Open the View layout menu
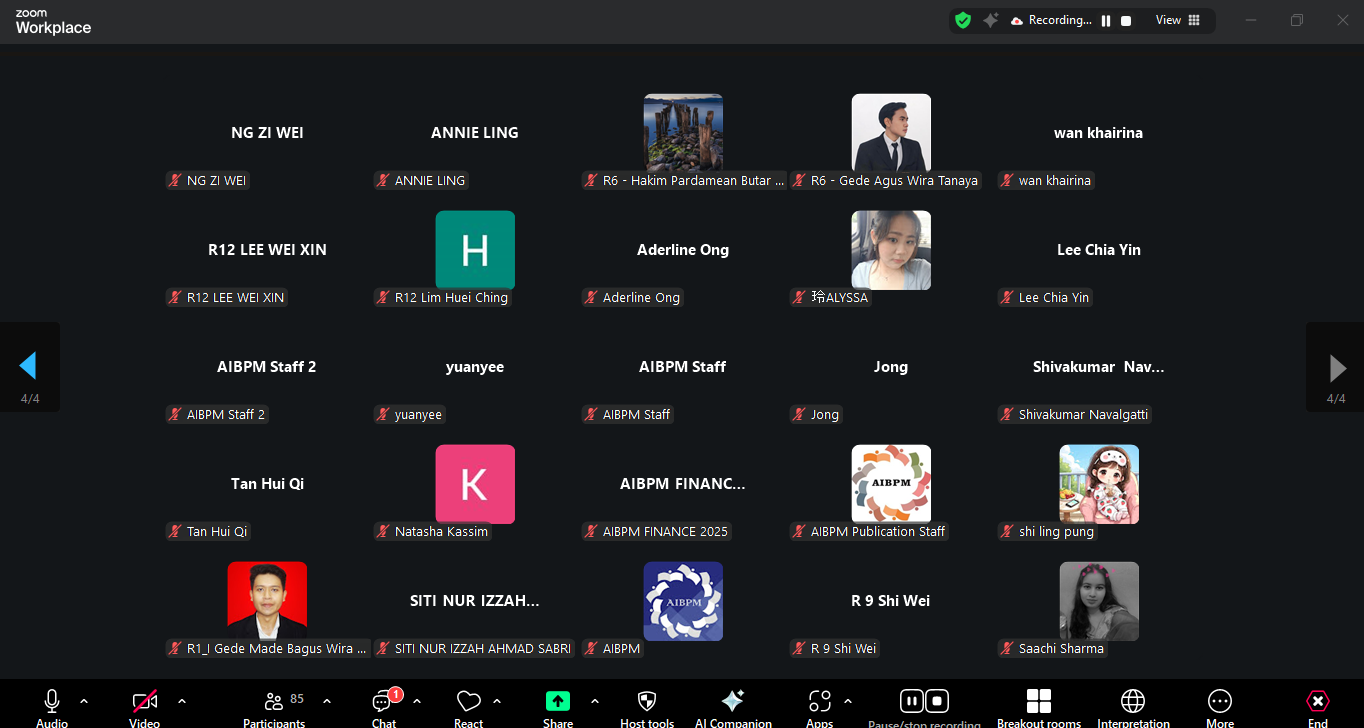 coord(1178,20)
